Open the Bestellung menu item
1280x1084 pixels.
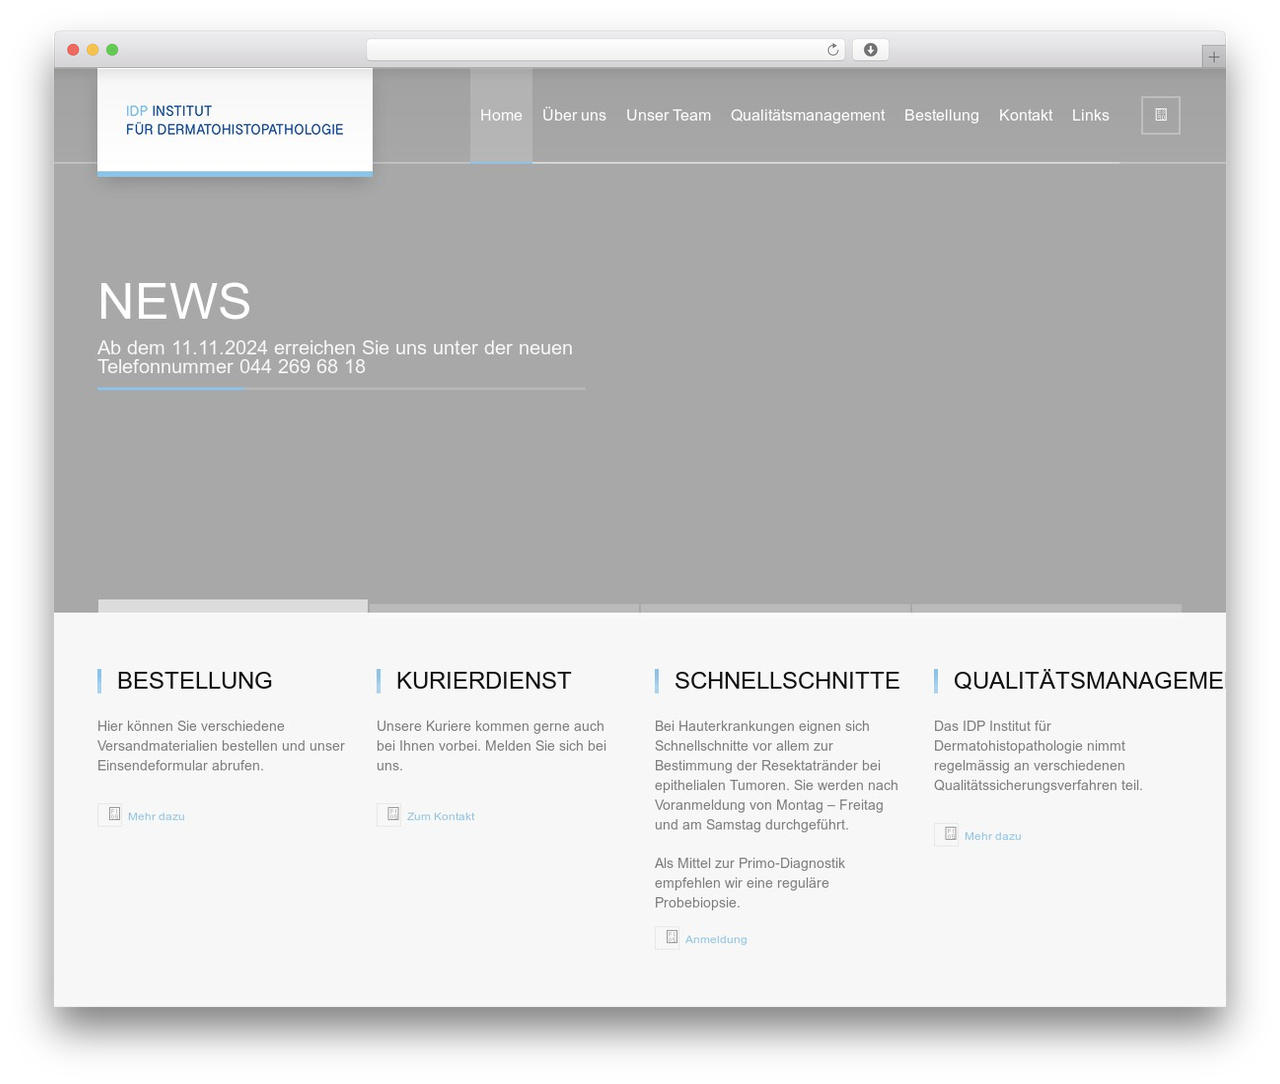tap(941, 115)
